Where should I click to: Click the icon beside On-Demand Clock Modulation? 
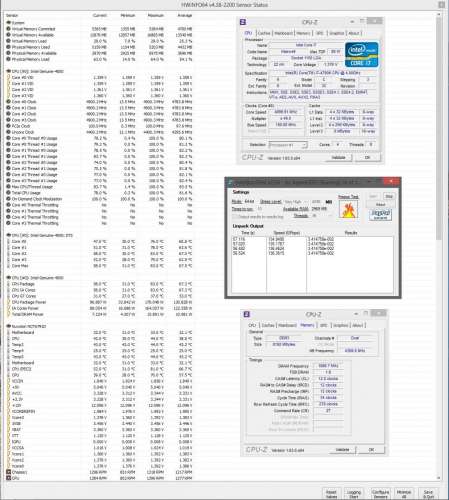pos(9,199)
